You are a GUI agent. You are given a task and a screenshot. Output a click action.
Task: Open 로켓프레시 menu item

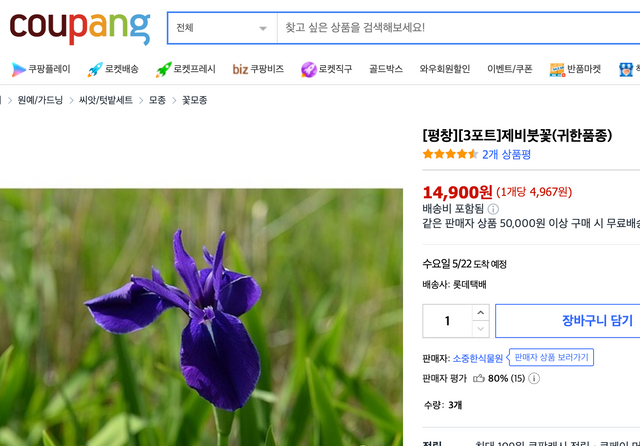pos(194,69)
